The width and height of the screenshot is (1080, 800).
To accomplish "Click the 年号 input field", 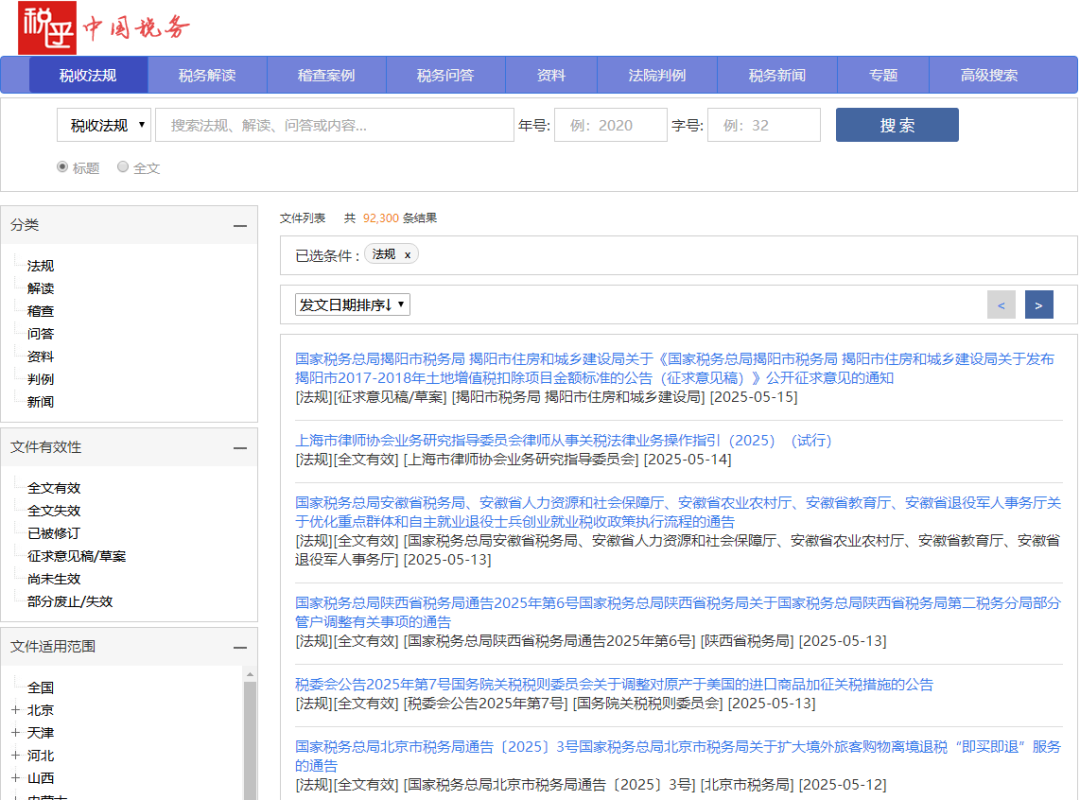I will click(x=610, y=125).
